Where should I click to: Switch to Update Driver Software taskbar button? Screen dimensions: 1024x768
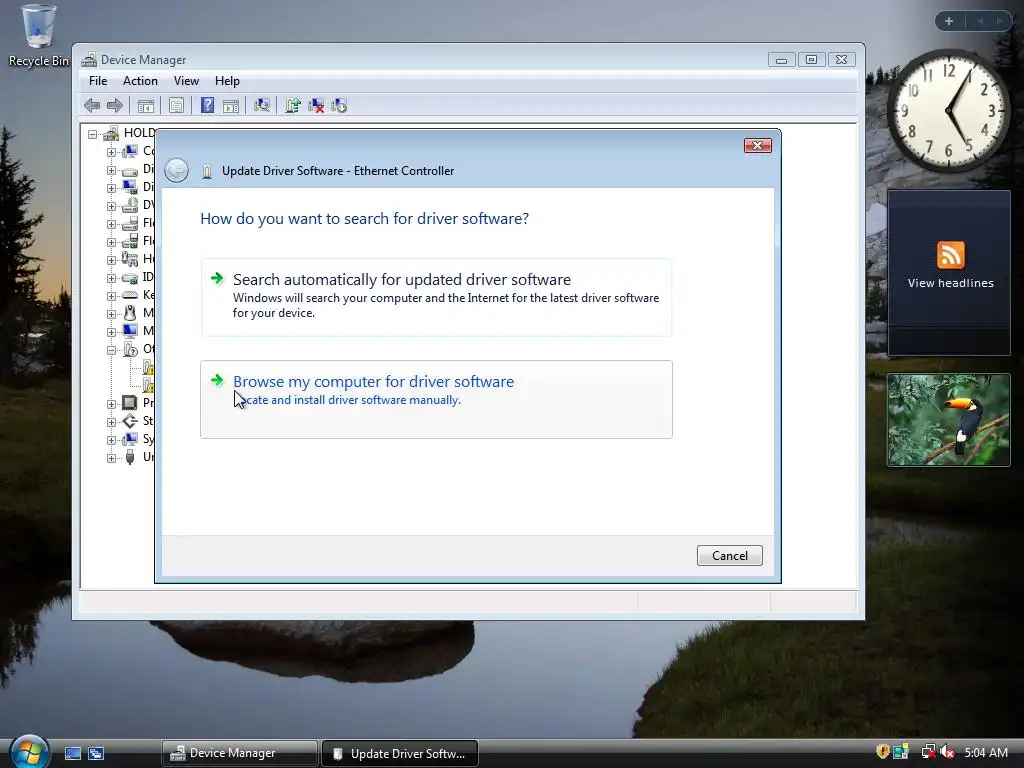pyautogui.click(x=400, y=754)
